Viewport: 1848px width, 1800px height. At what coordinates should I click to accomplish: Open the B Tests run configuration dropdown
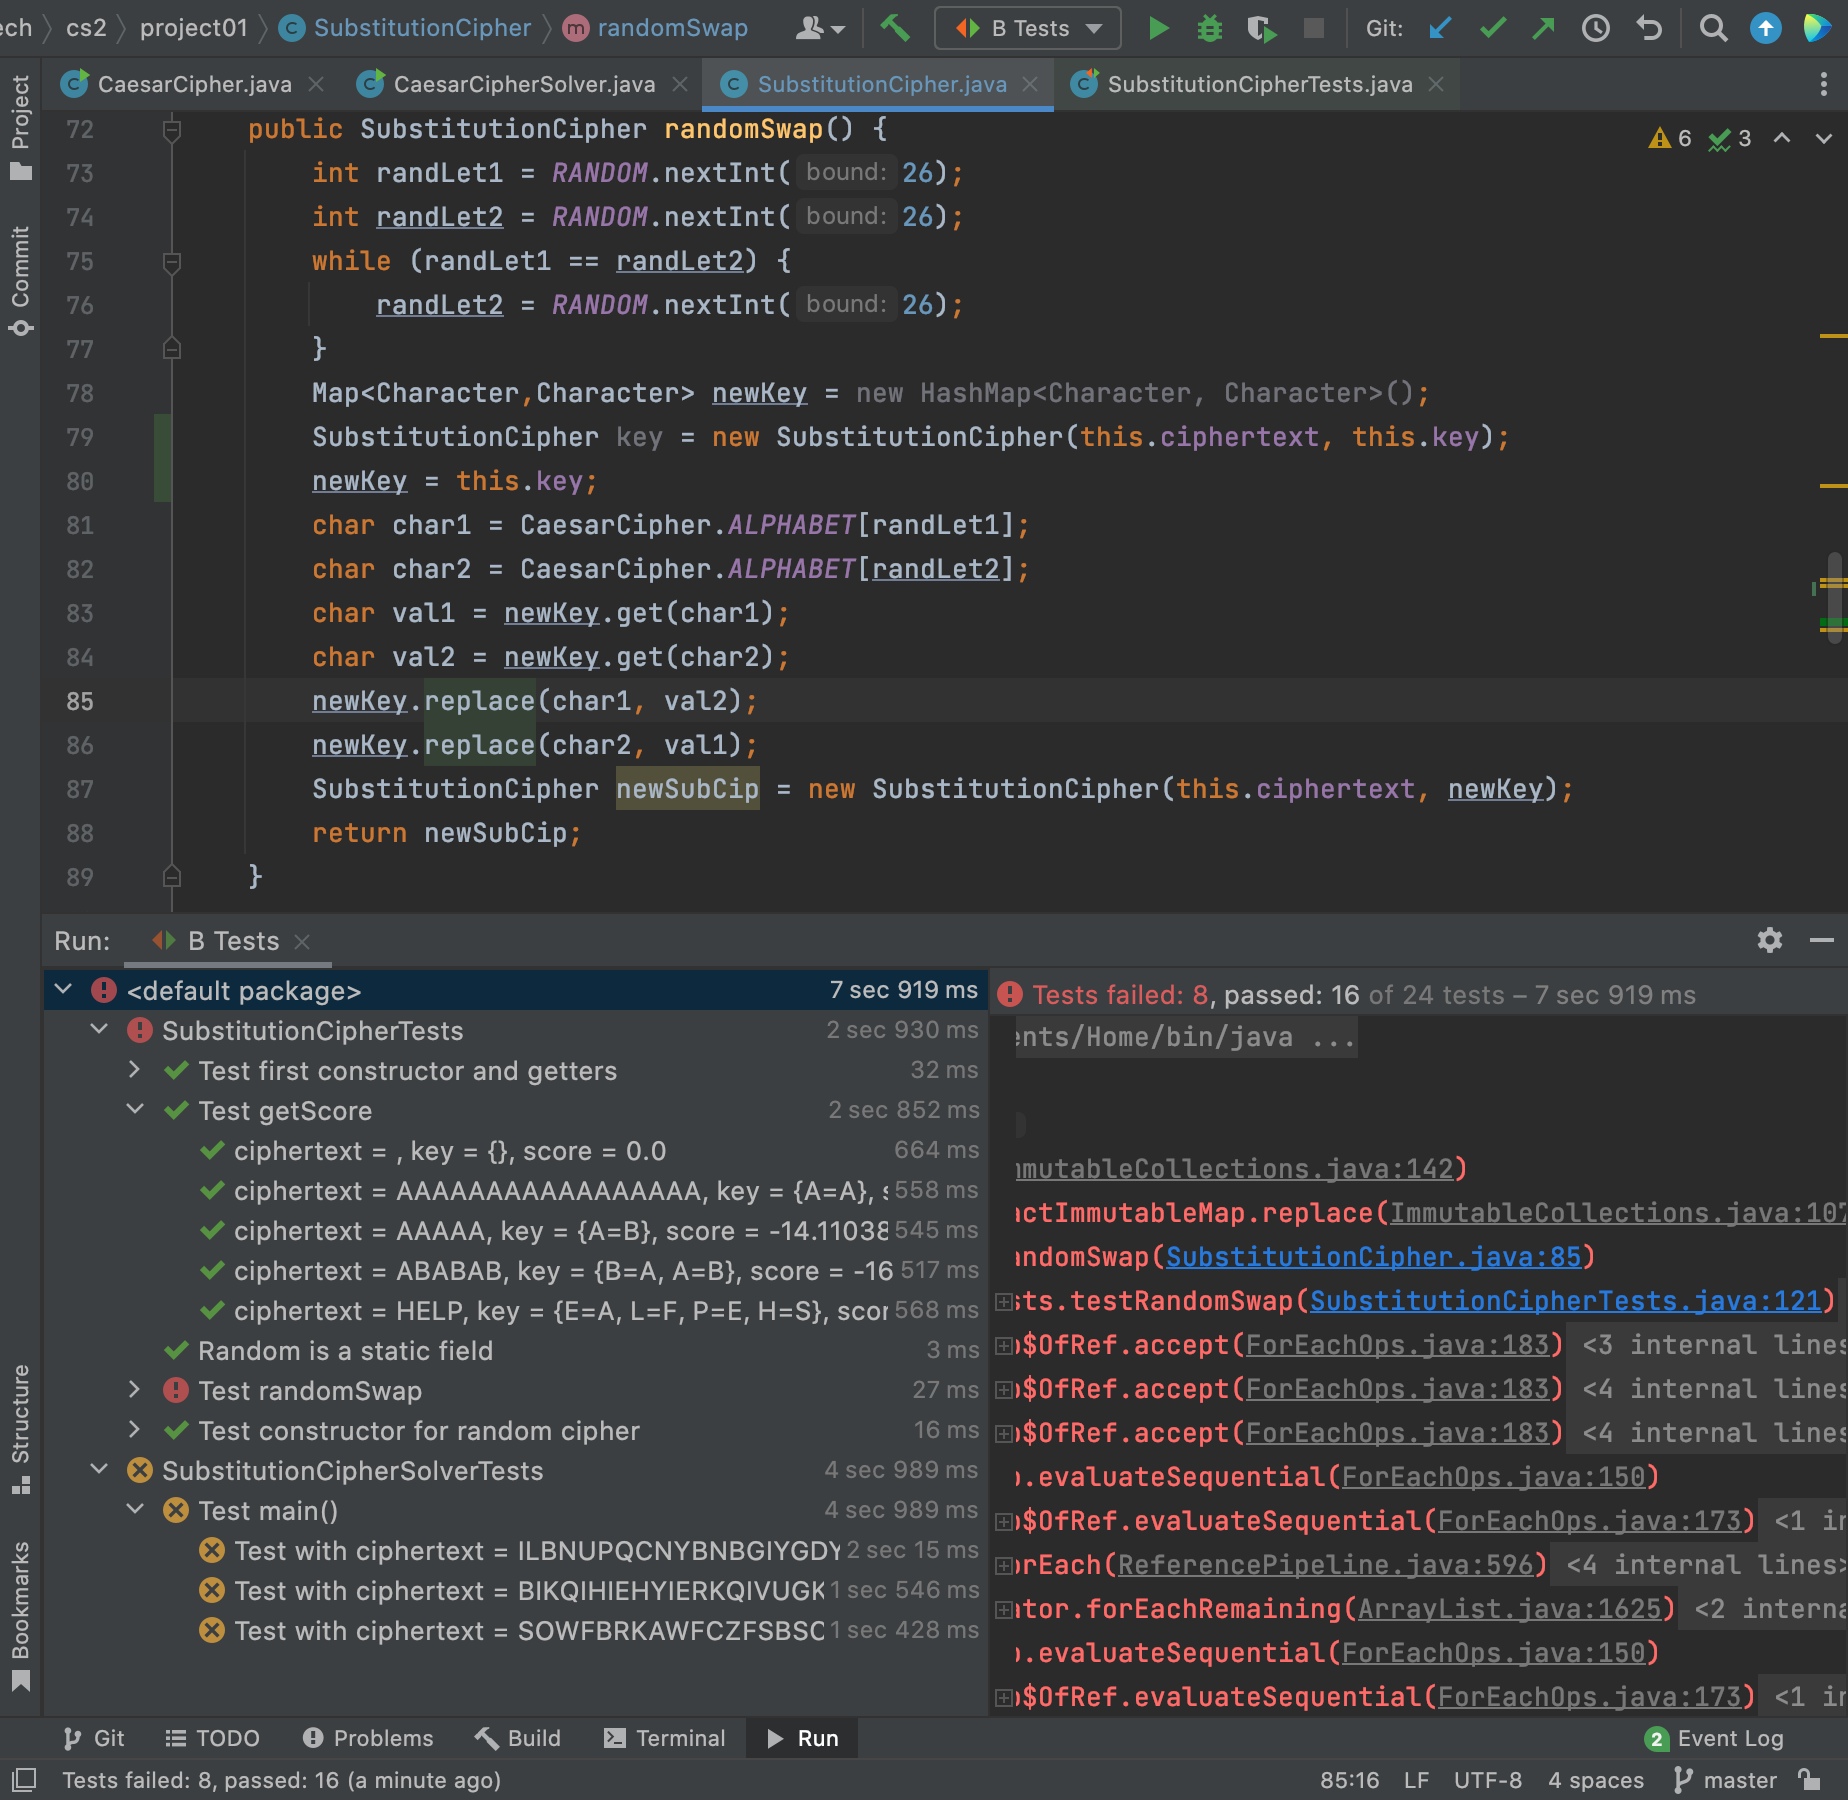pos(1028,28)
